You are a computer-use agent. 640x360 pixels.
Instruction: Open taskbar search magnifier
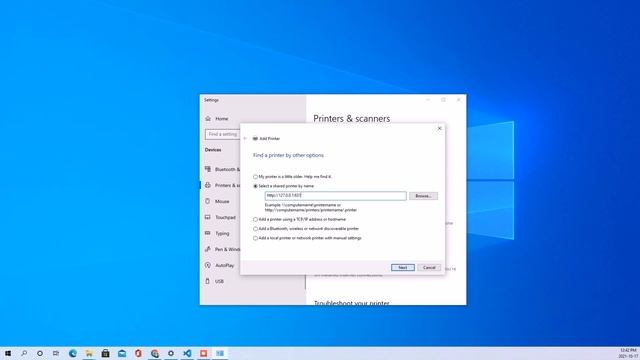(x=24, y=353)
